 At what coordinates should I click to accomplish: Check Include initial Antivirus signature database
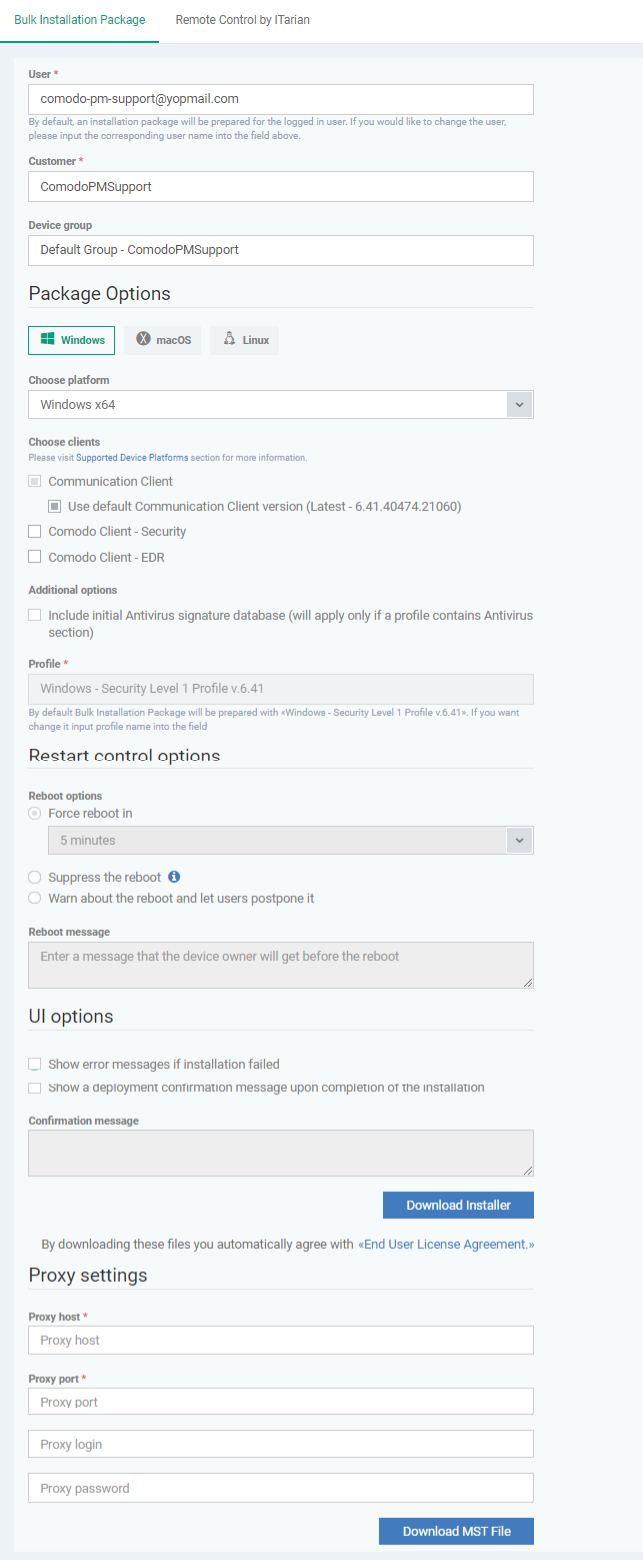(x=35, y=615)
